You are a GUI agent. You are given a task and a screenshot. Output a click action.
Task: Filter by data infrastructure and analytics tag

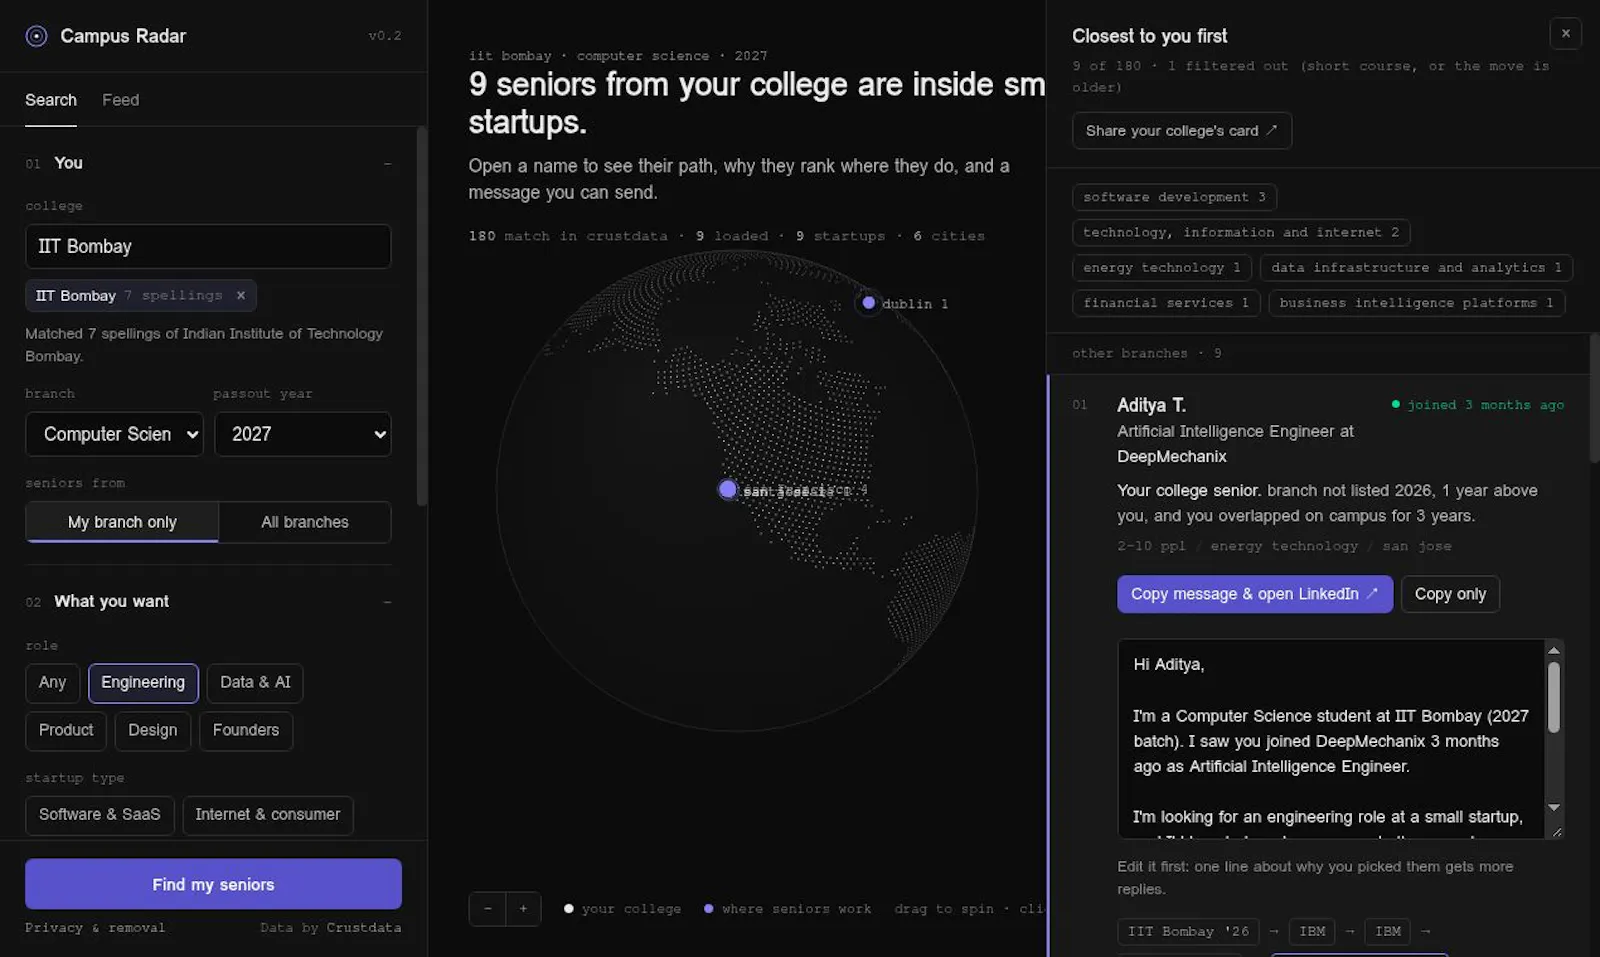point(1416,268)
